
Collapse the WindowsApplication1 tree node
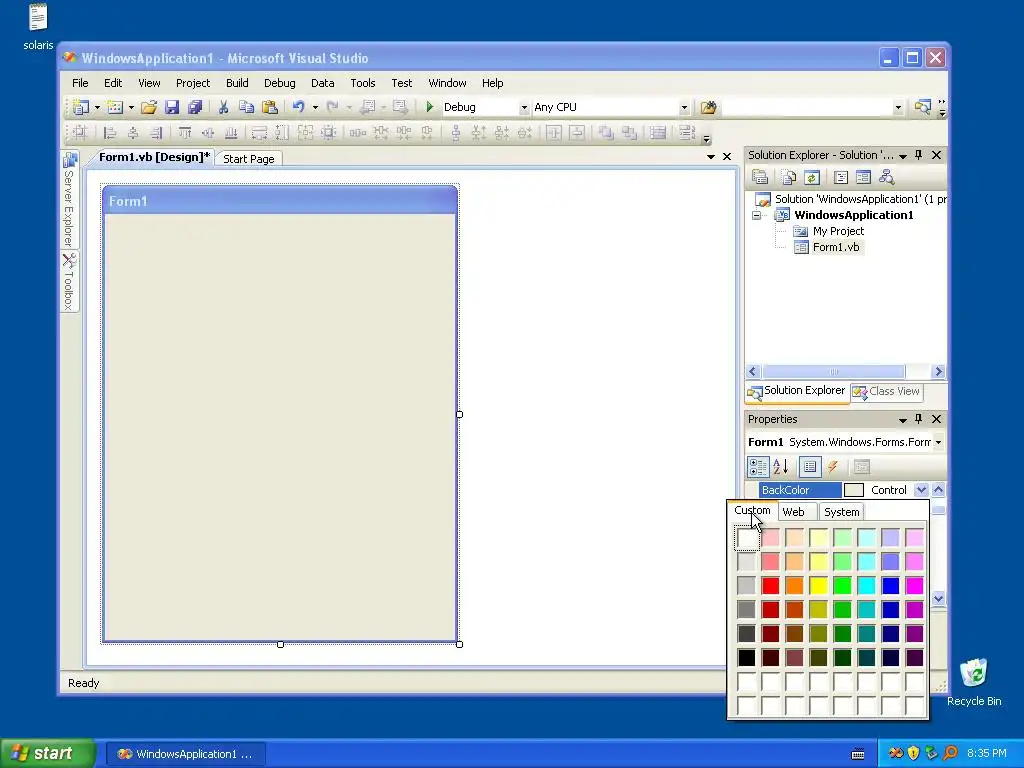pos(757,216)
